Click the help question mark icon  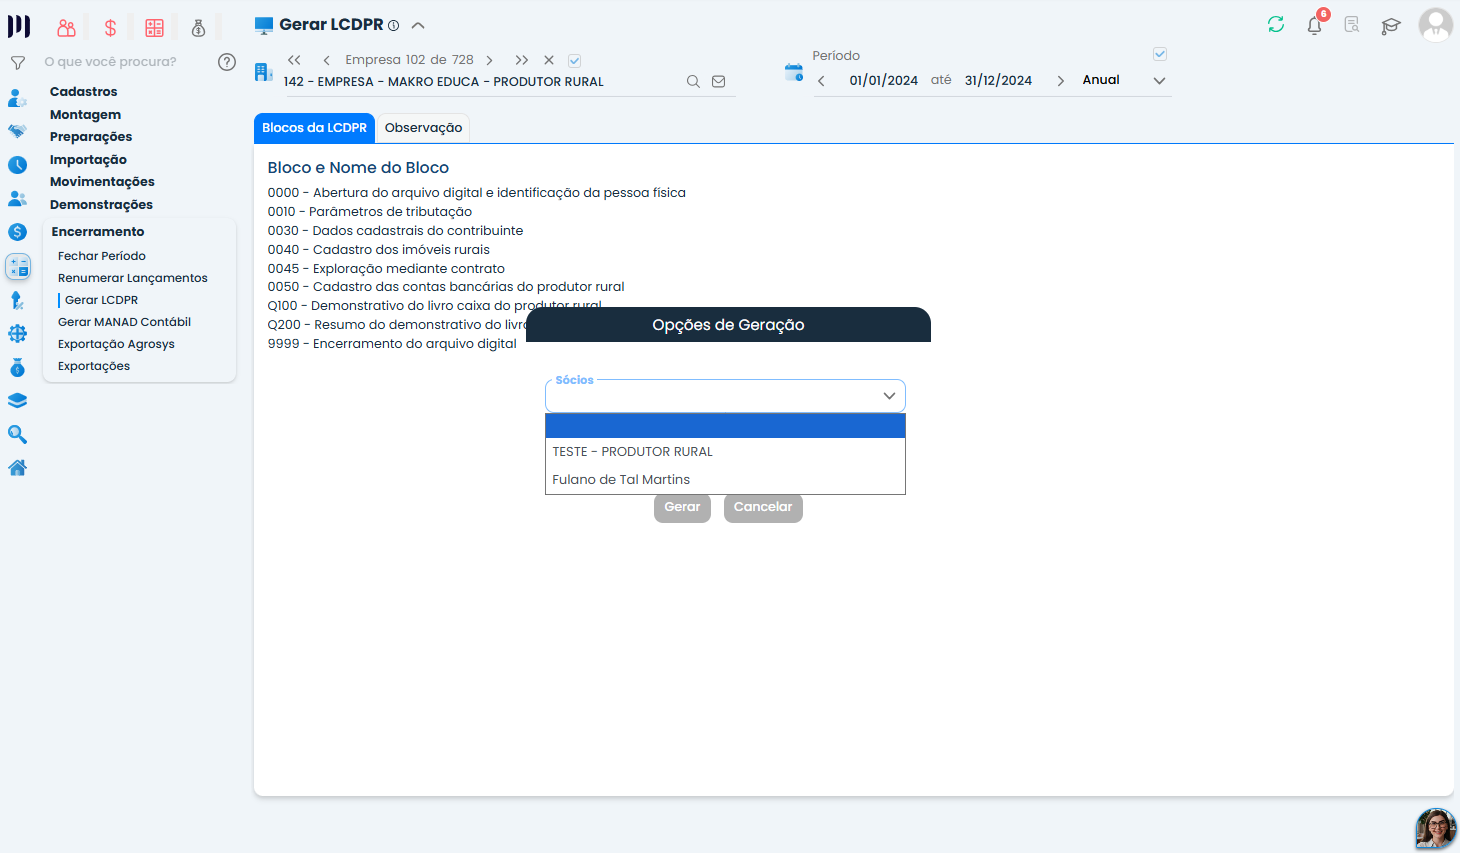(227, 62)
